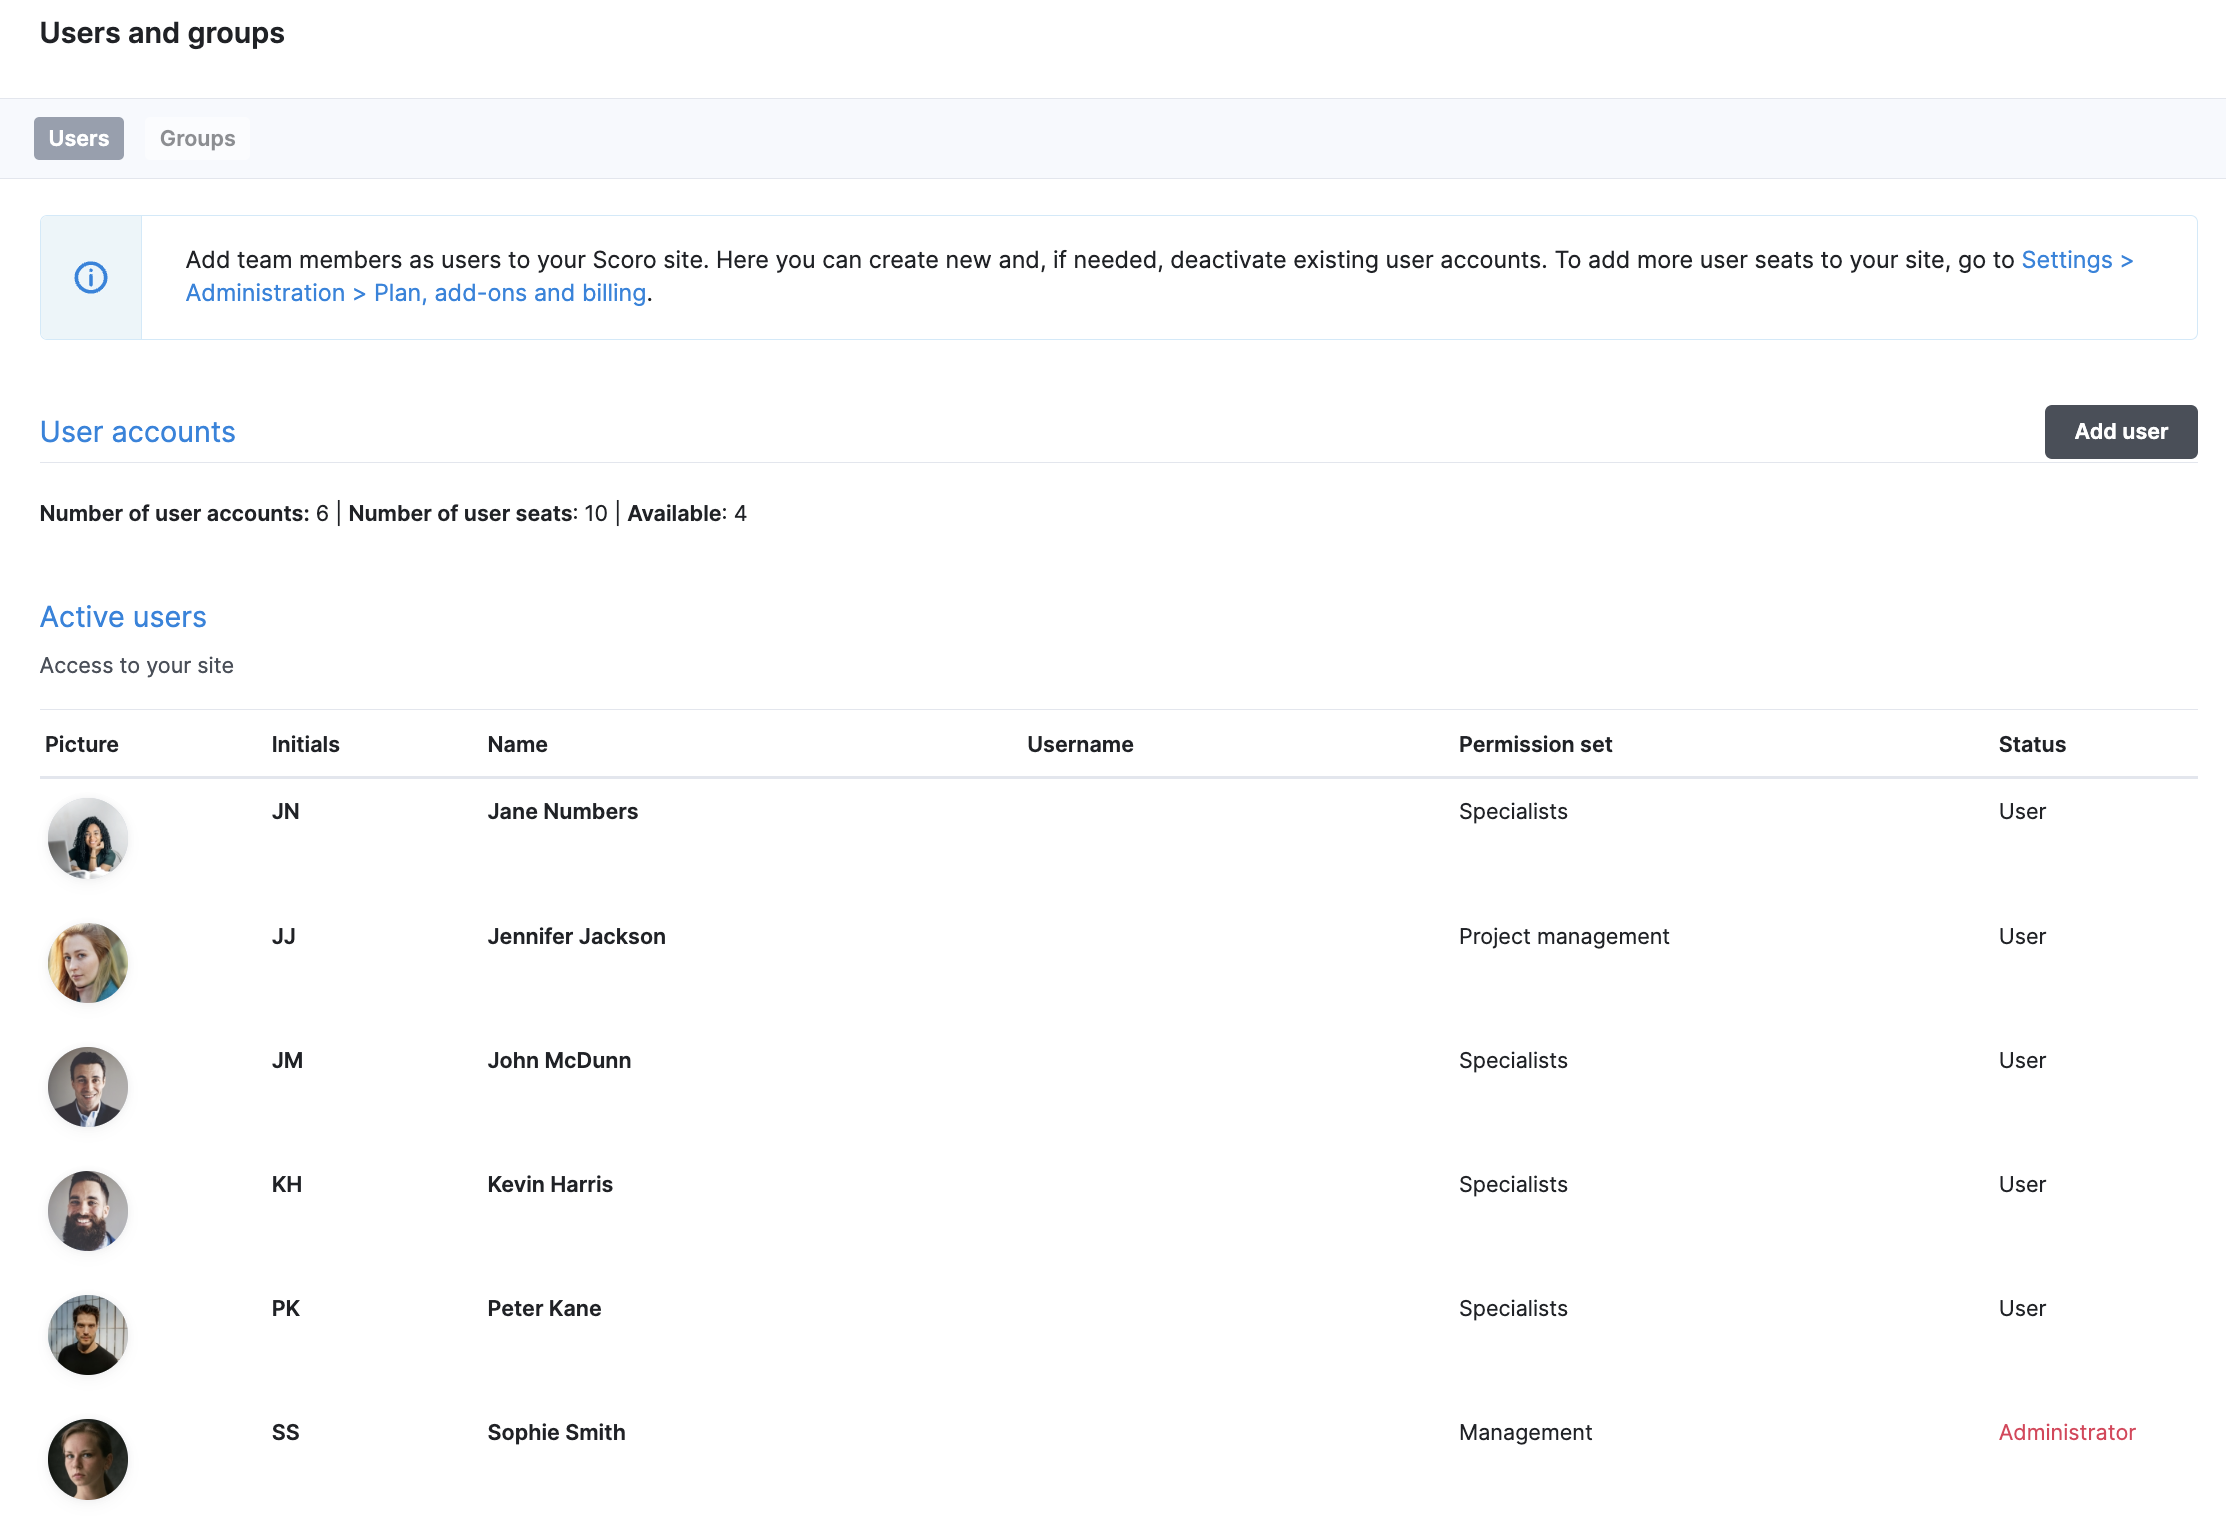2226x1540 pixels.
Task: Select the name Kevin Harris
Action: (550, 1184)
